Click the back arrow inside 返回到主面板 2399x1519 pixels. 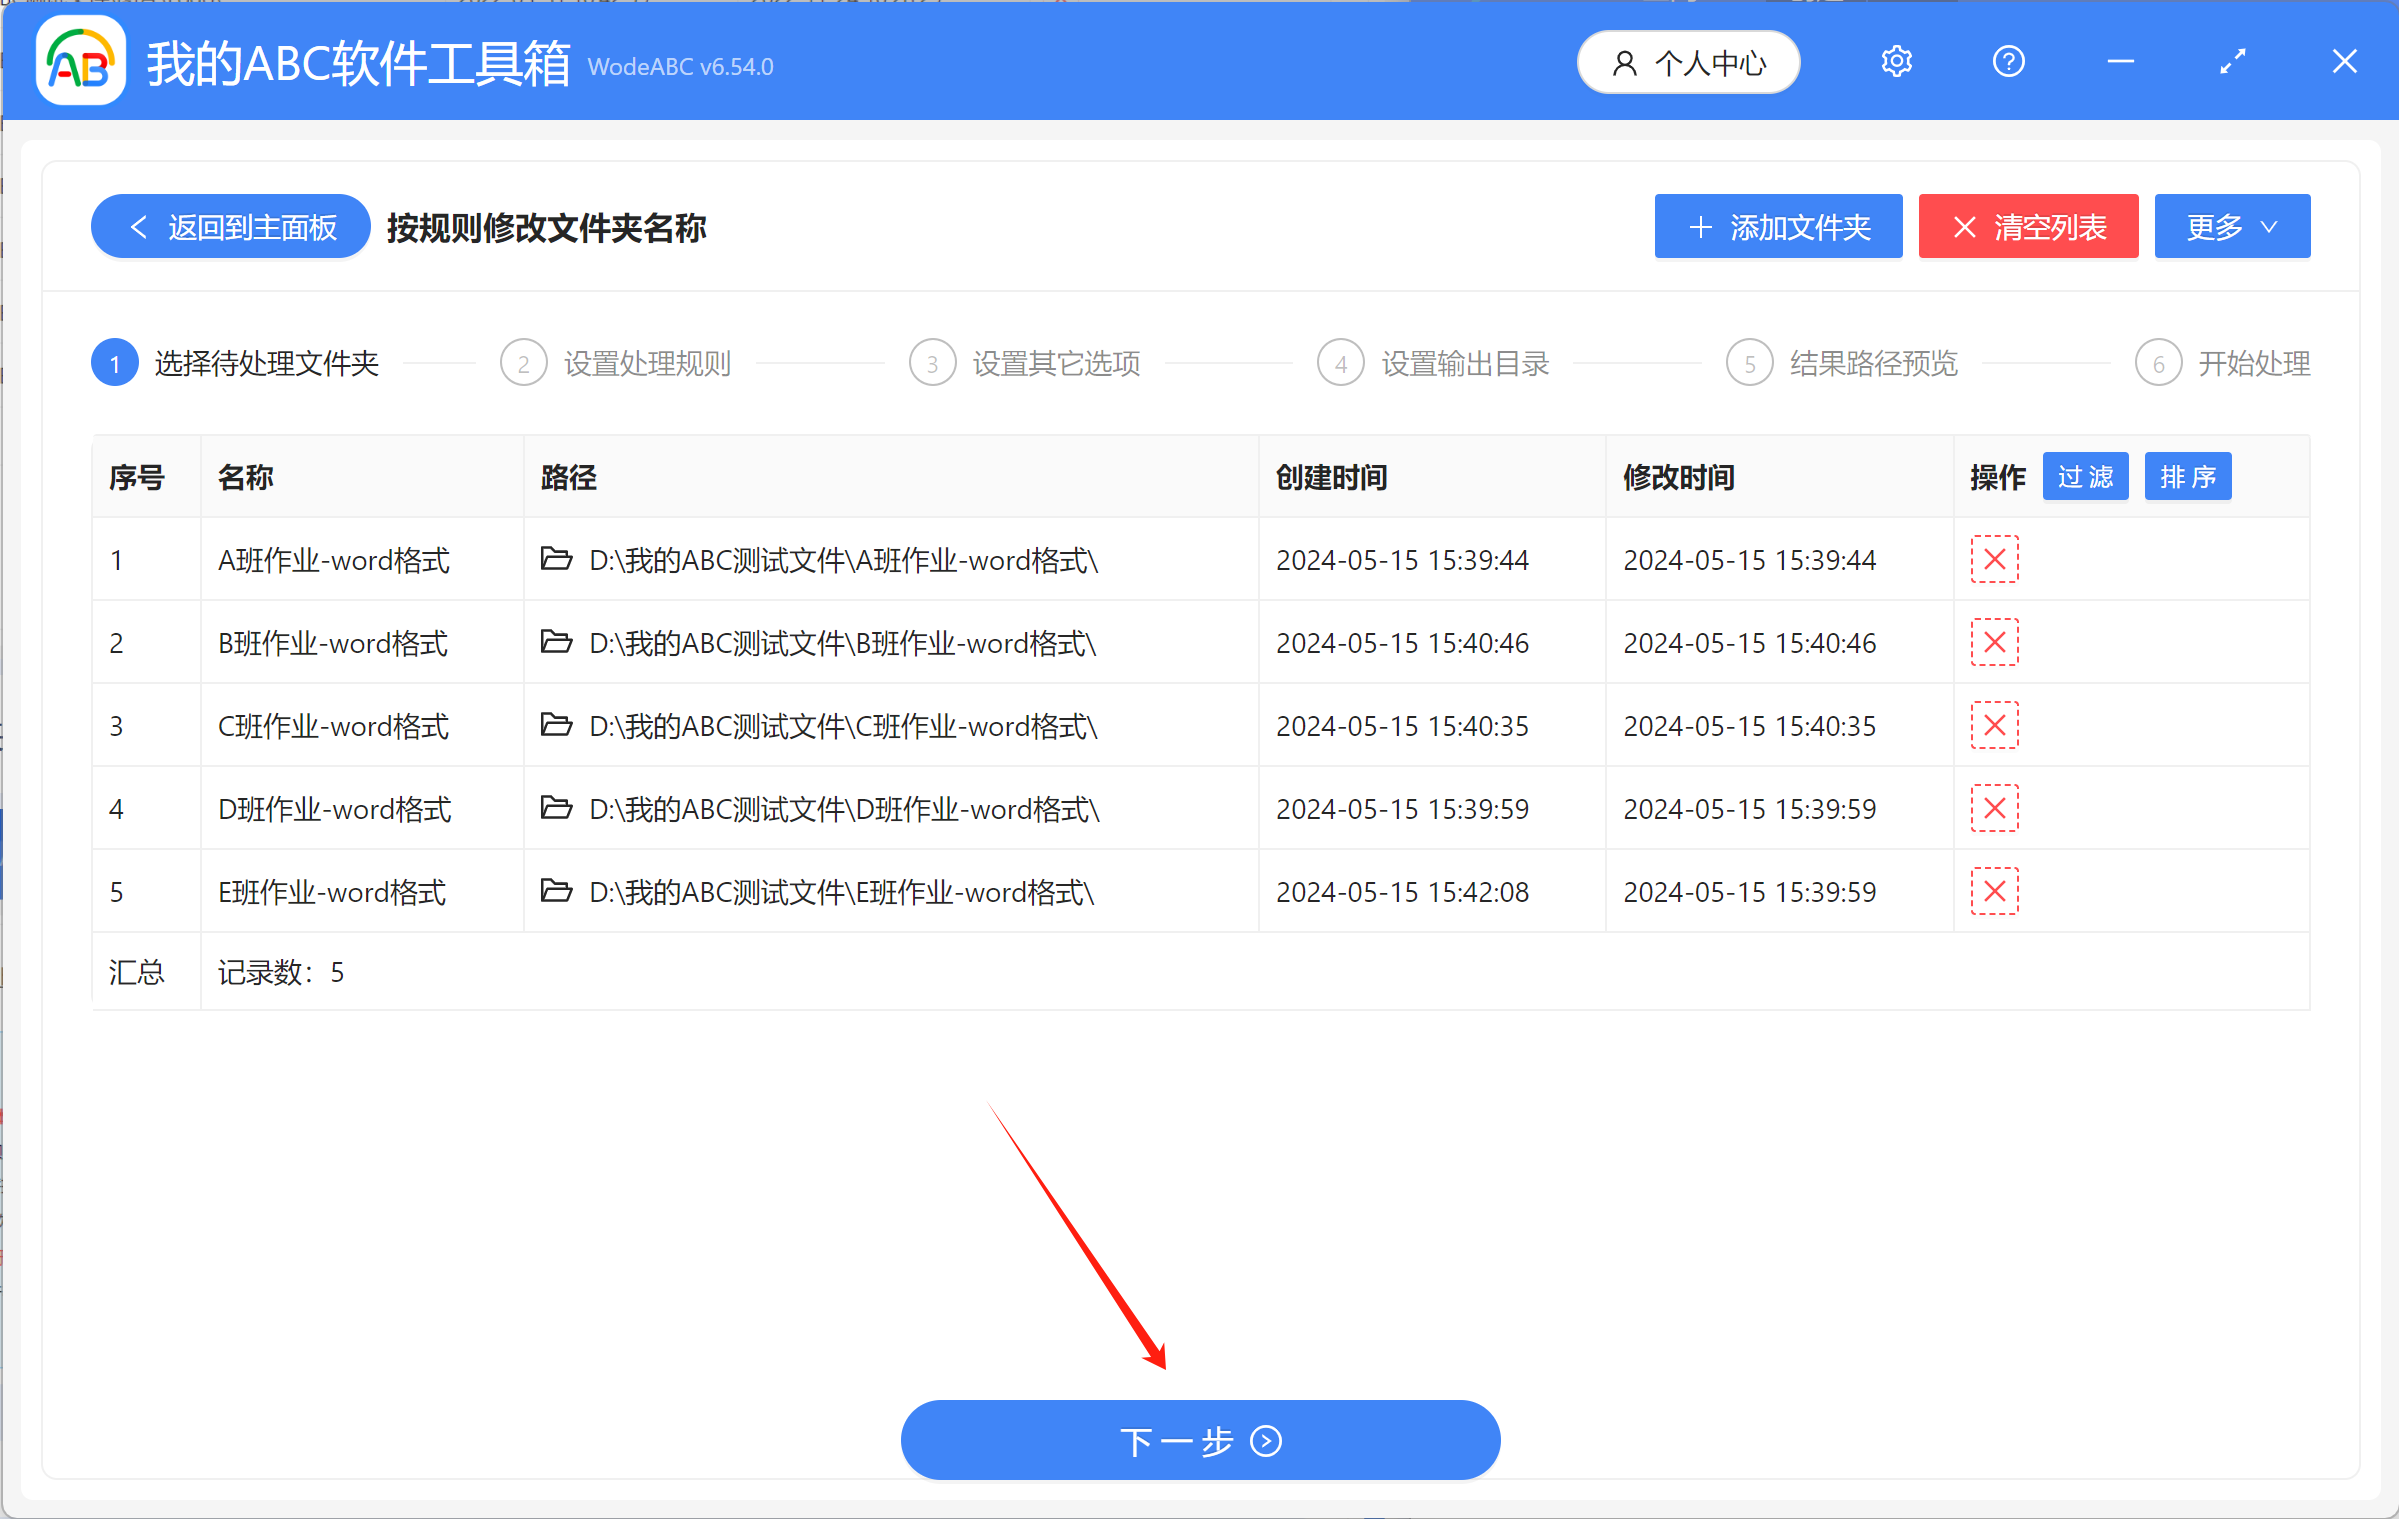[139, 226]
